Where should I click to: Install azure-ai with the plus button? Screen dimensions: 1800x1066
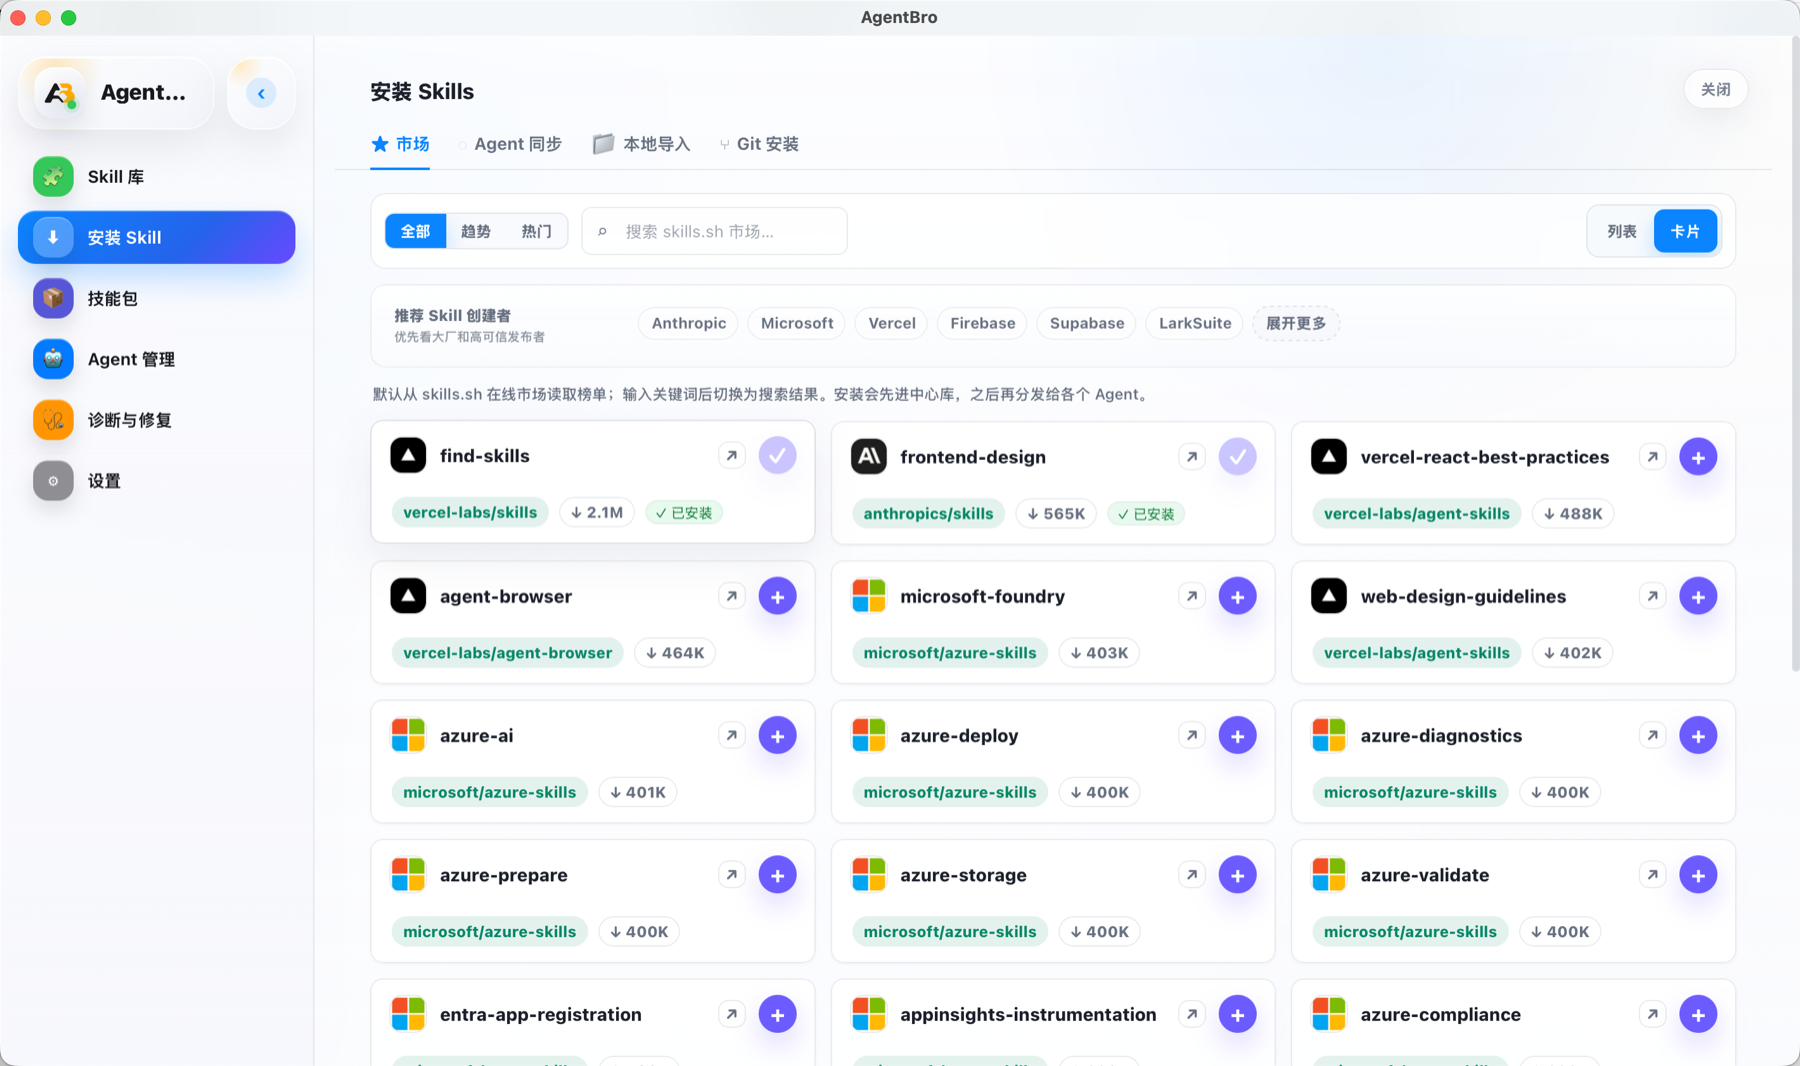(777, 735)
